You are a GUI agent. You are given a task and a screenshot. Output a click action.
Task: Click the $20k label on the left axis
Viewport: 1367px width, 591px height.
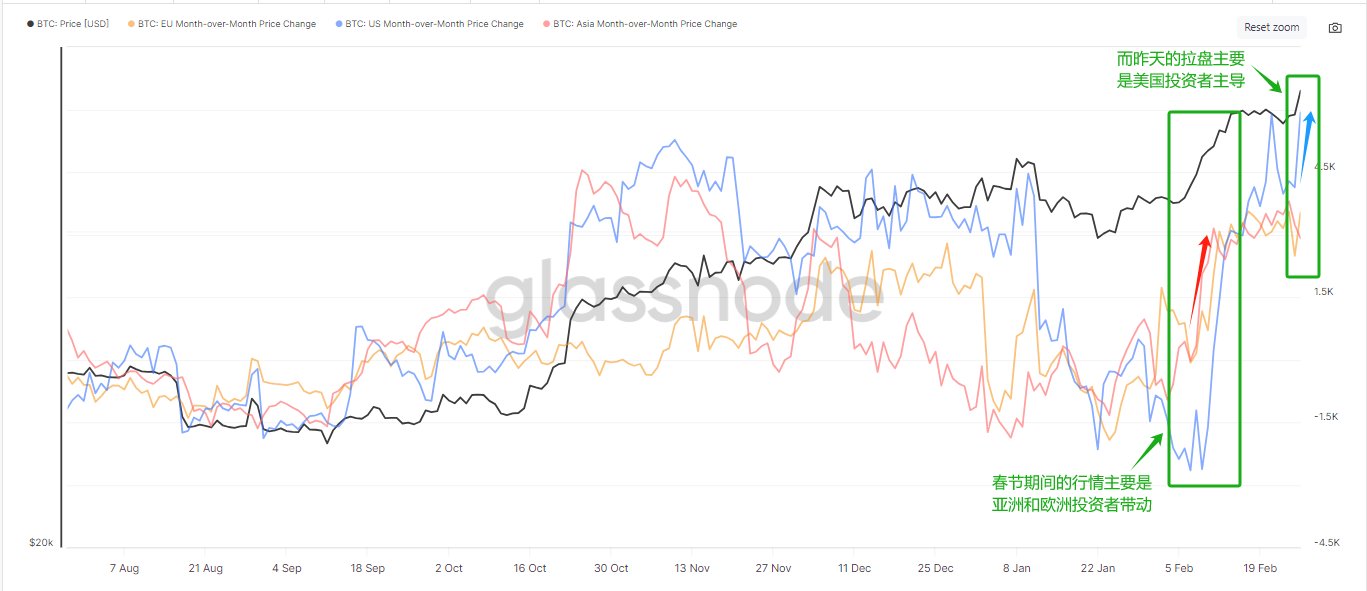coord(42,543)
